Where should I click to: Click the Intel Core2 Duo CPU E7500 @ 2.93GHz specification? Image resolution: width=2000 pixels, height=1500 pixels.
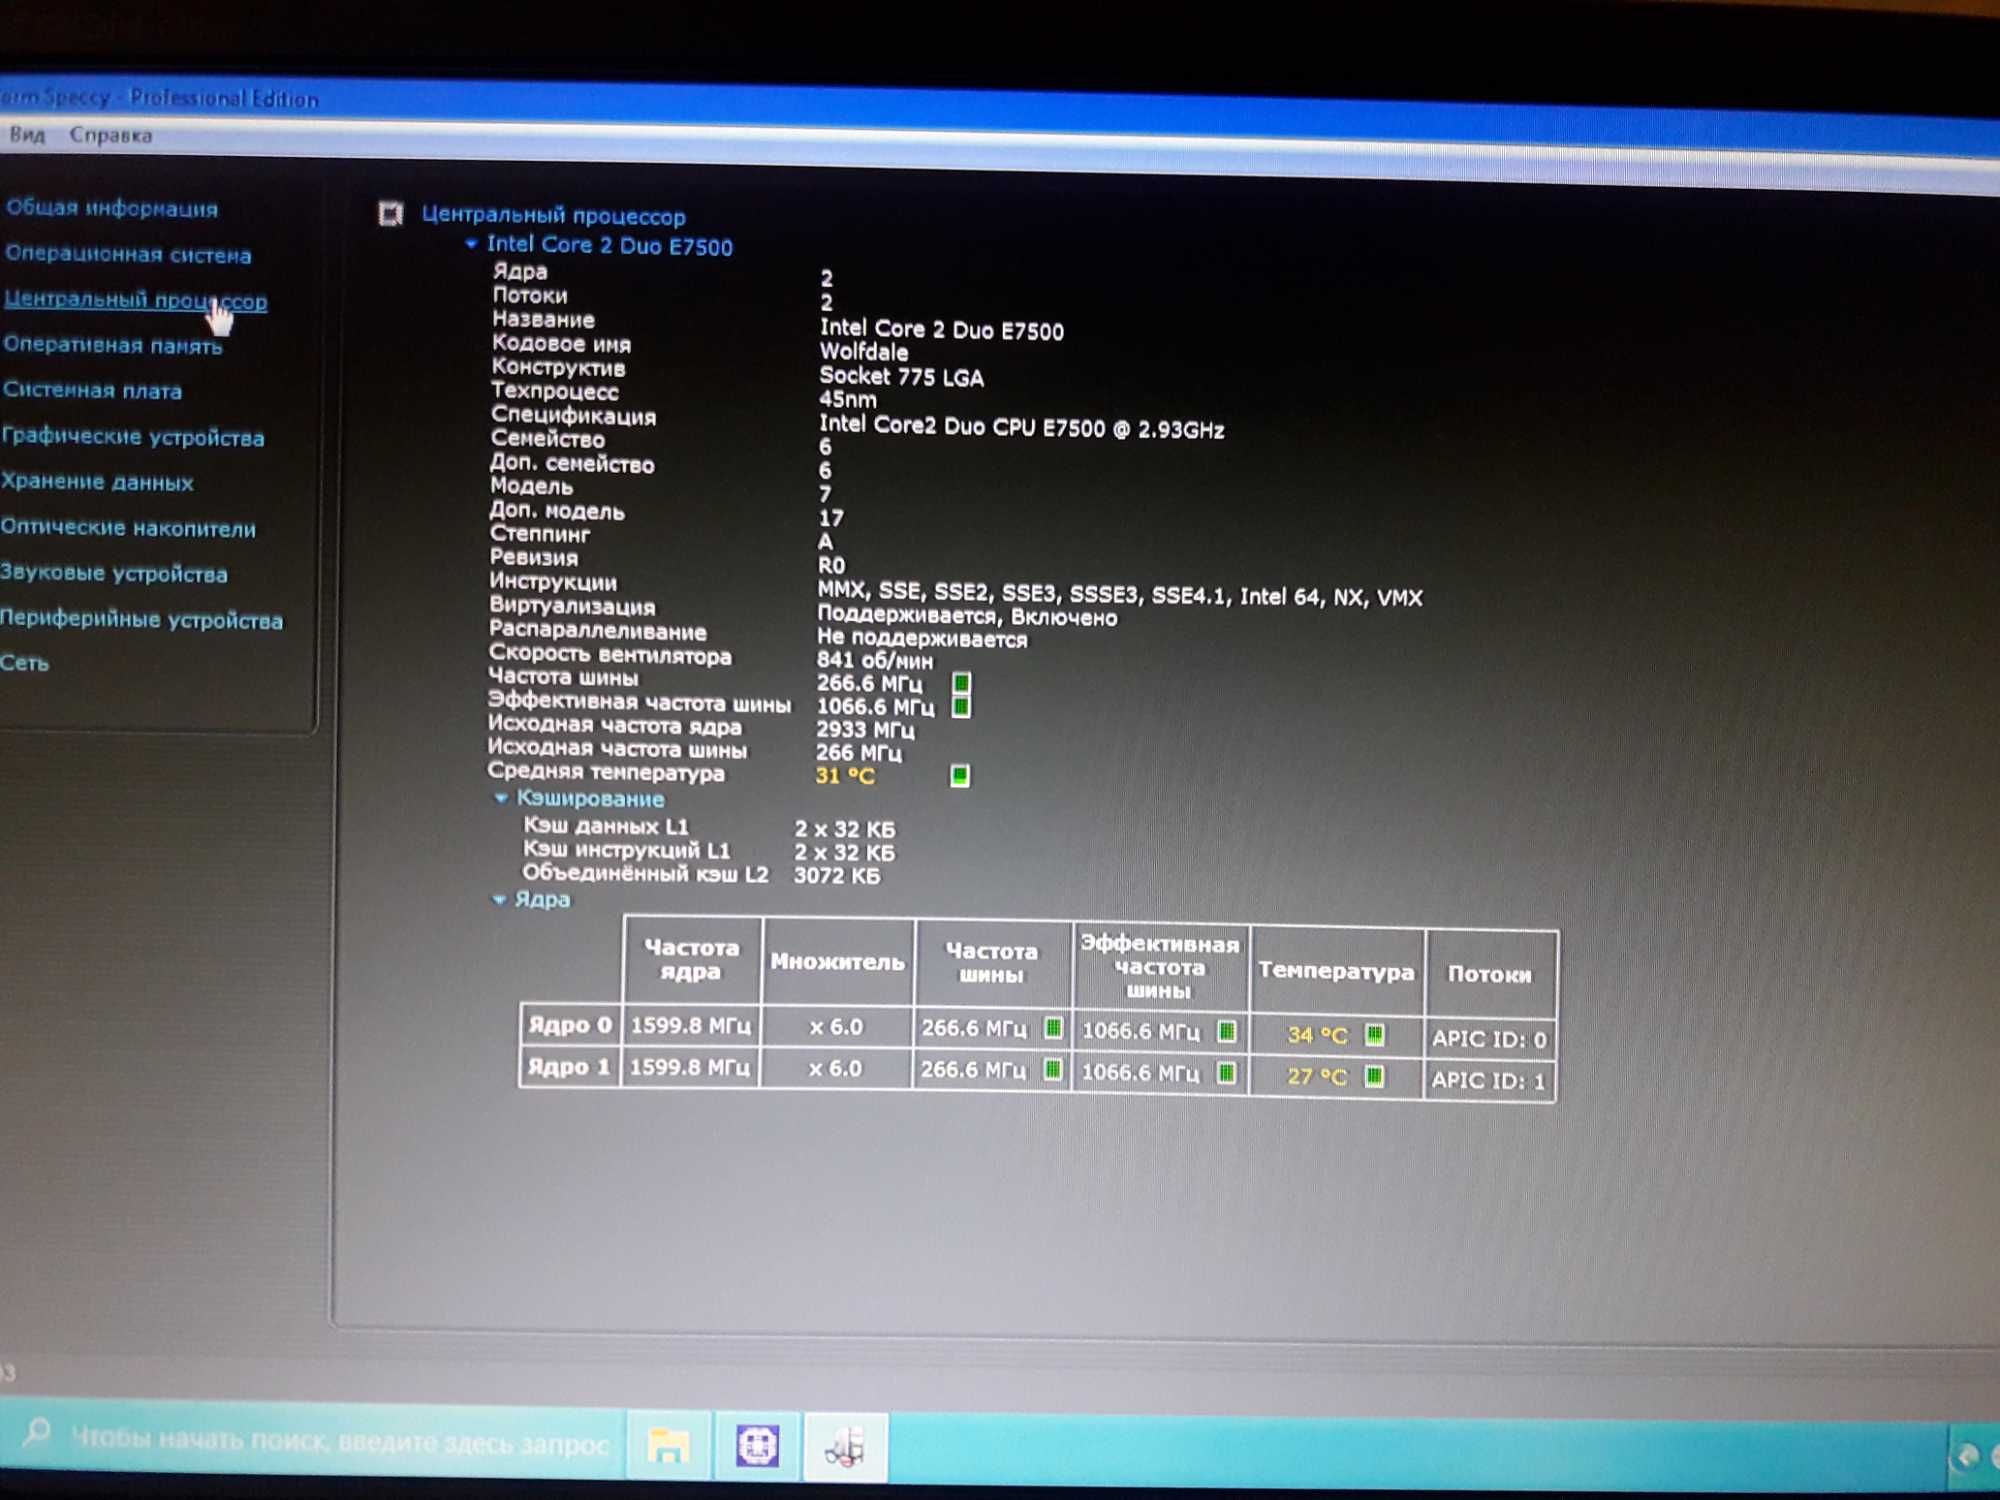point(1021,427)
